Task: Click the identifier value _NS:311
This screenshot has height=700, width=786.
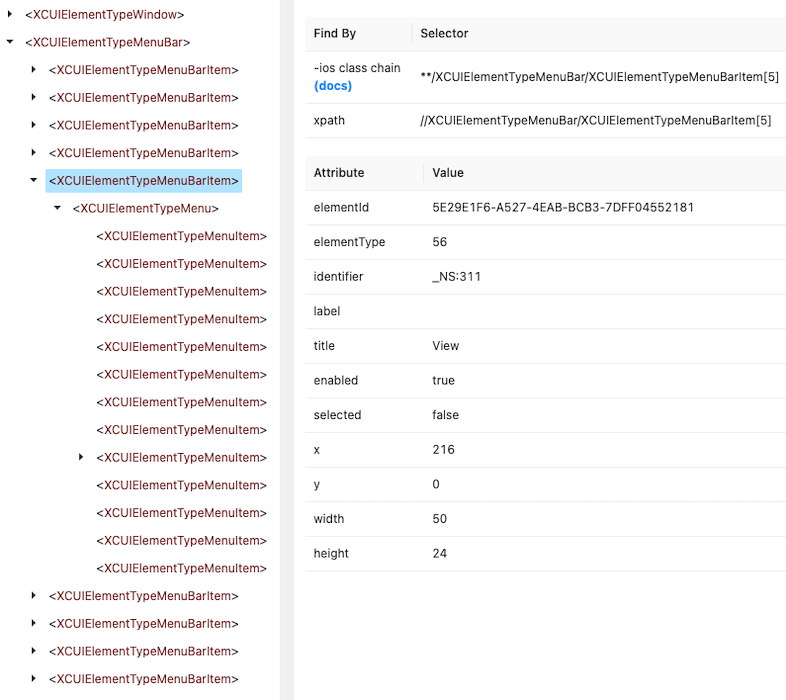Action: (x=456, y=277)
